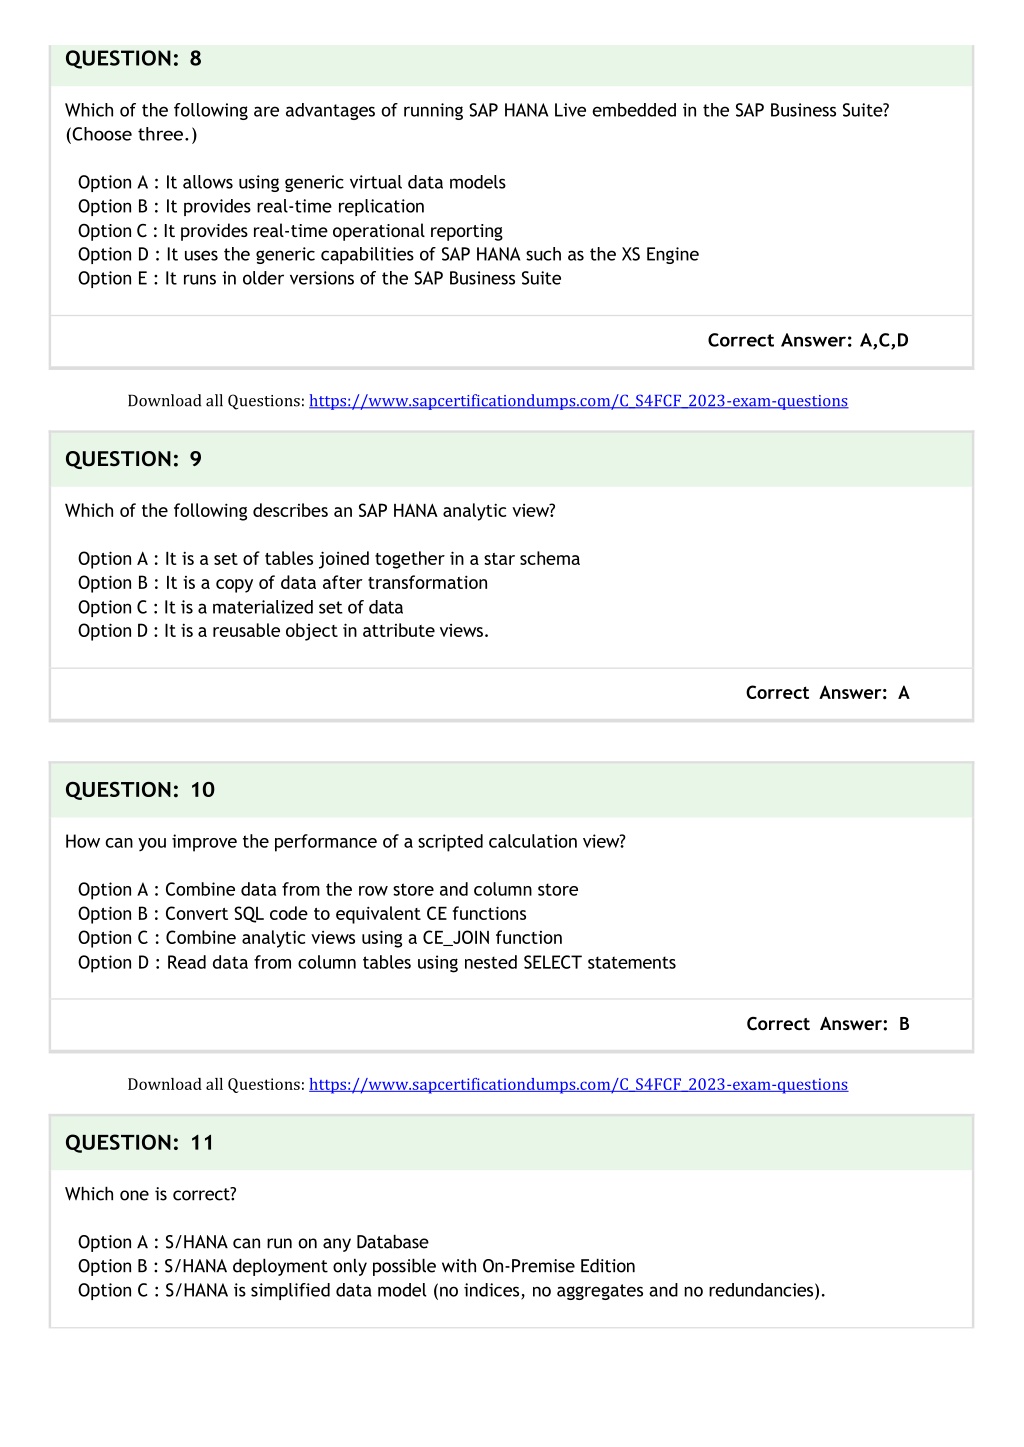Select Option D nested SELECT statements

pyautogui.click(x=377, y=962)
